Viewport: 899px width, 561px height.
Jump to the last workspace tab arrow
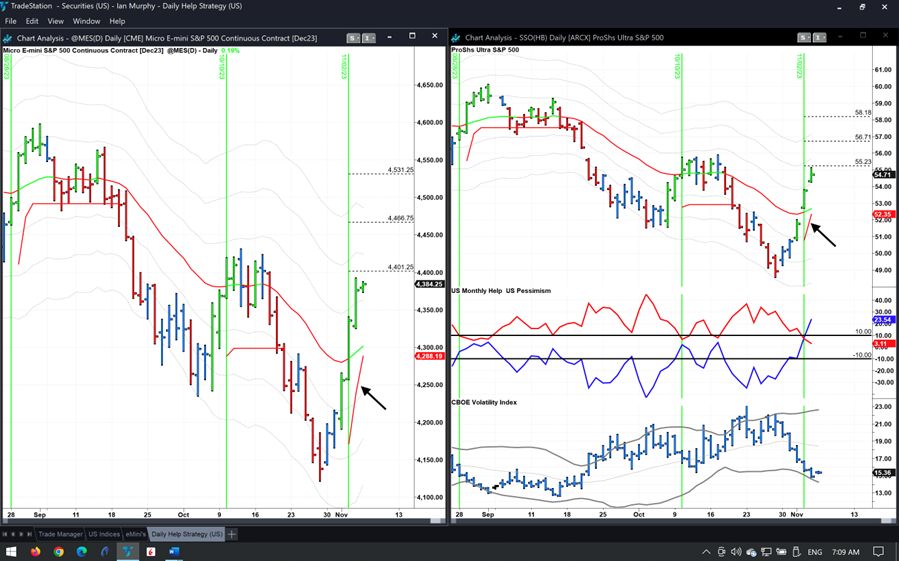pyautogui.click(x=29, y=534)
